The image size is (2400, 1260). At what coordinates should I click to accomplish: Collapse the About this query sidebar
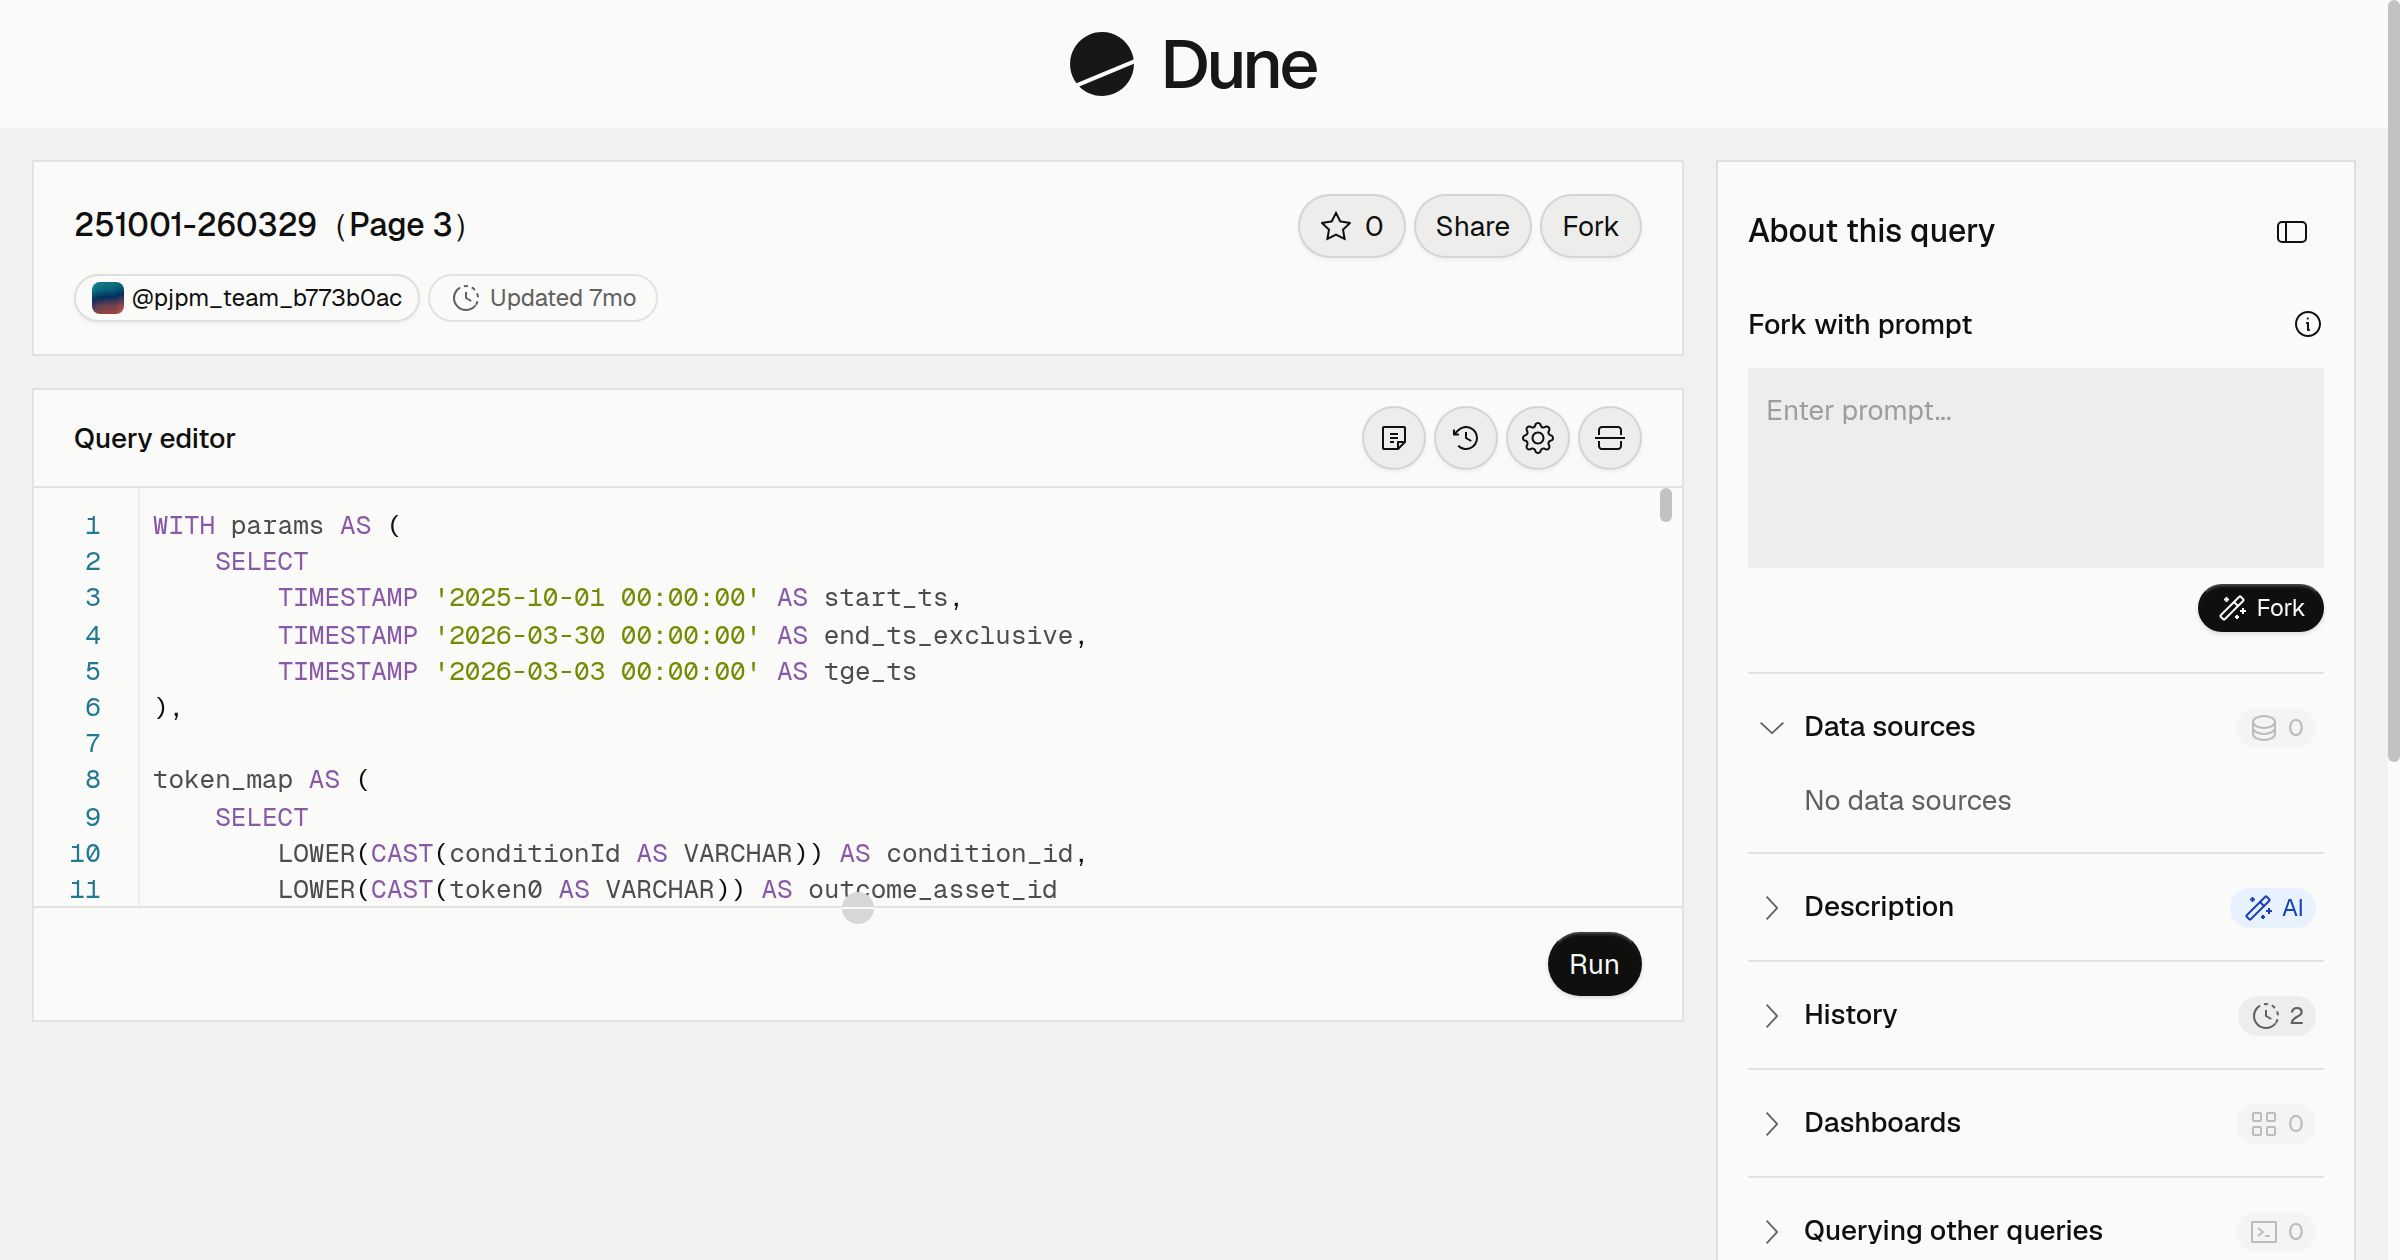pos(2292,232)
